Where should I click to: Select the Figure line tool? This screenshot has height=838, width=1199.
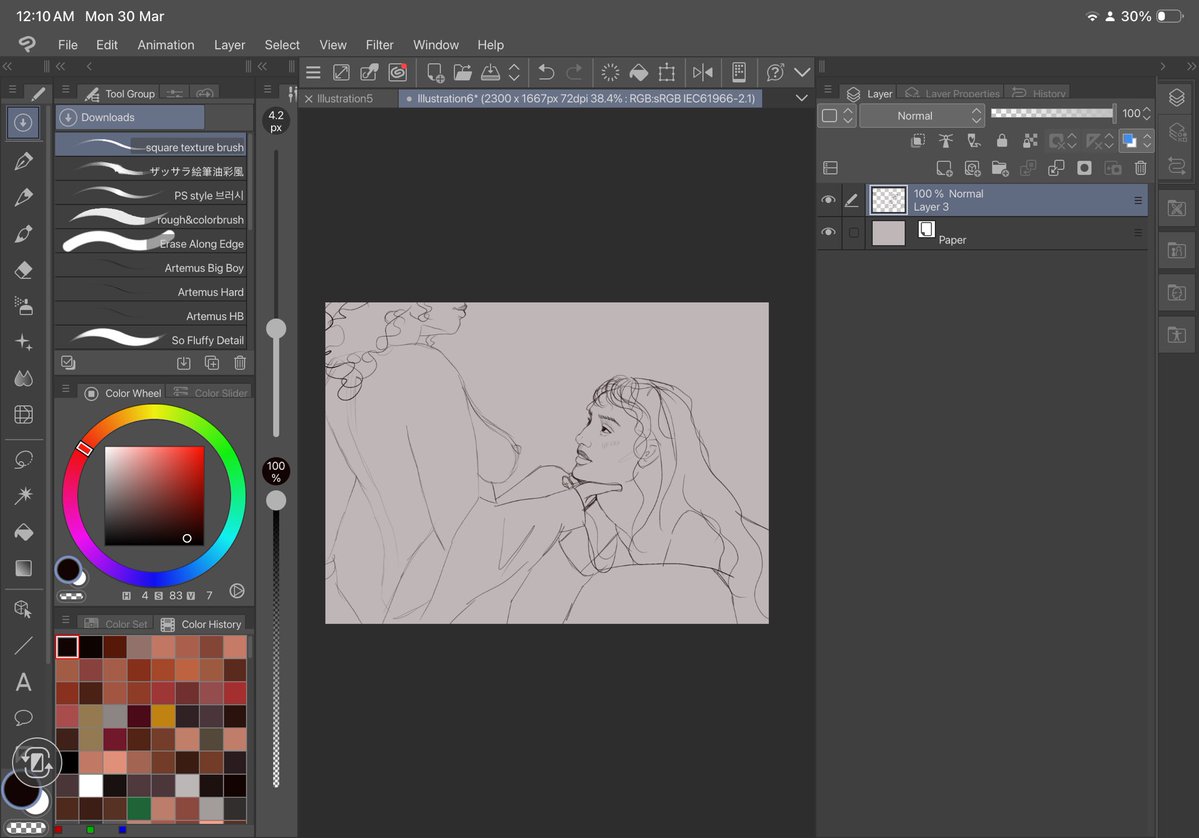coord(24,645)
